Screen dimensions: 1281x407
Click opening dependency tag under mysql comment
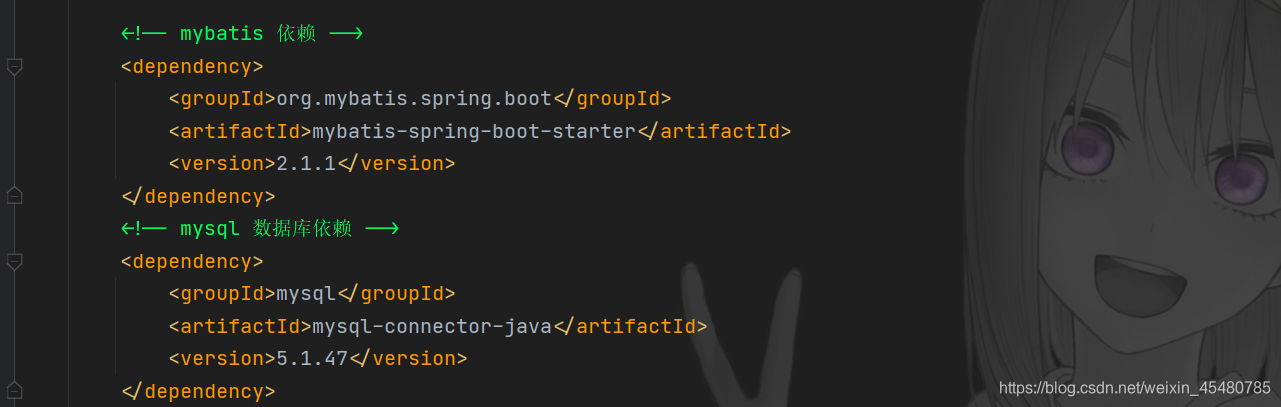click(x=192, y=262)
